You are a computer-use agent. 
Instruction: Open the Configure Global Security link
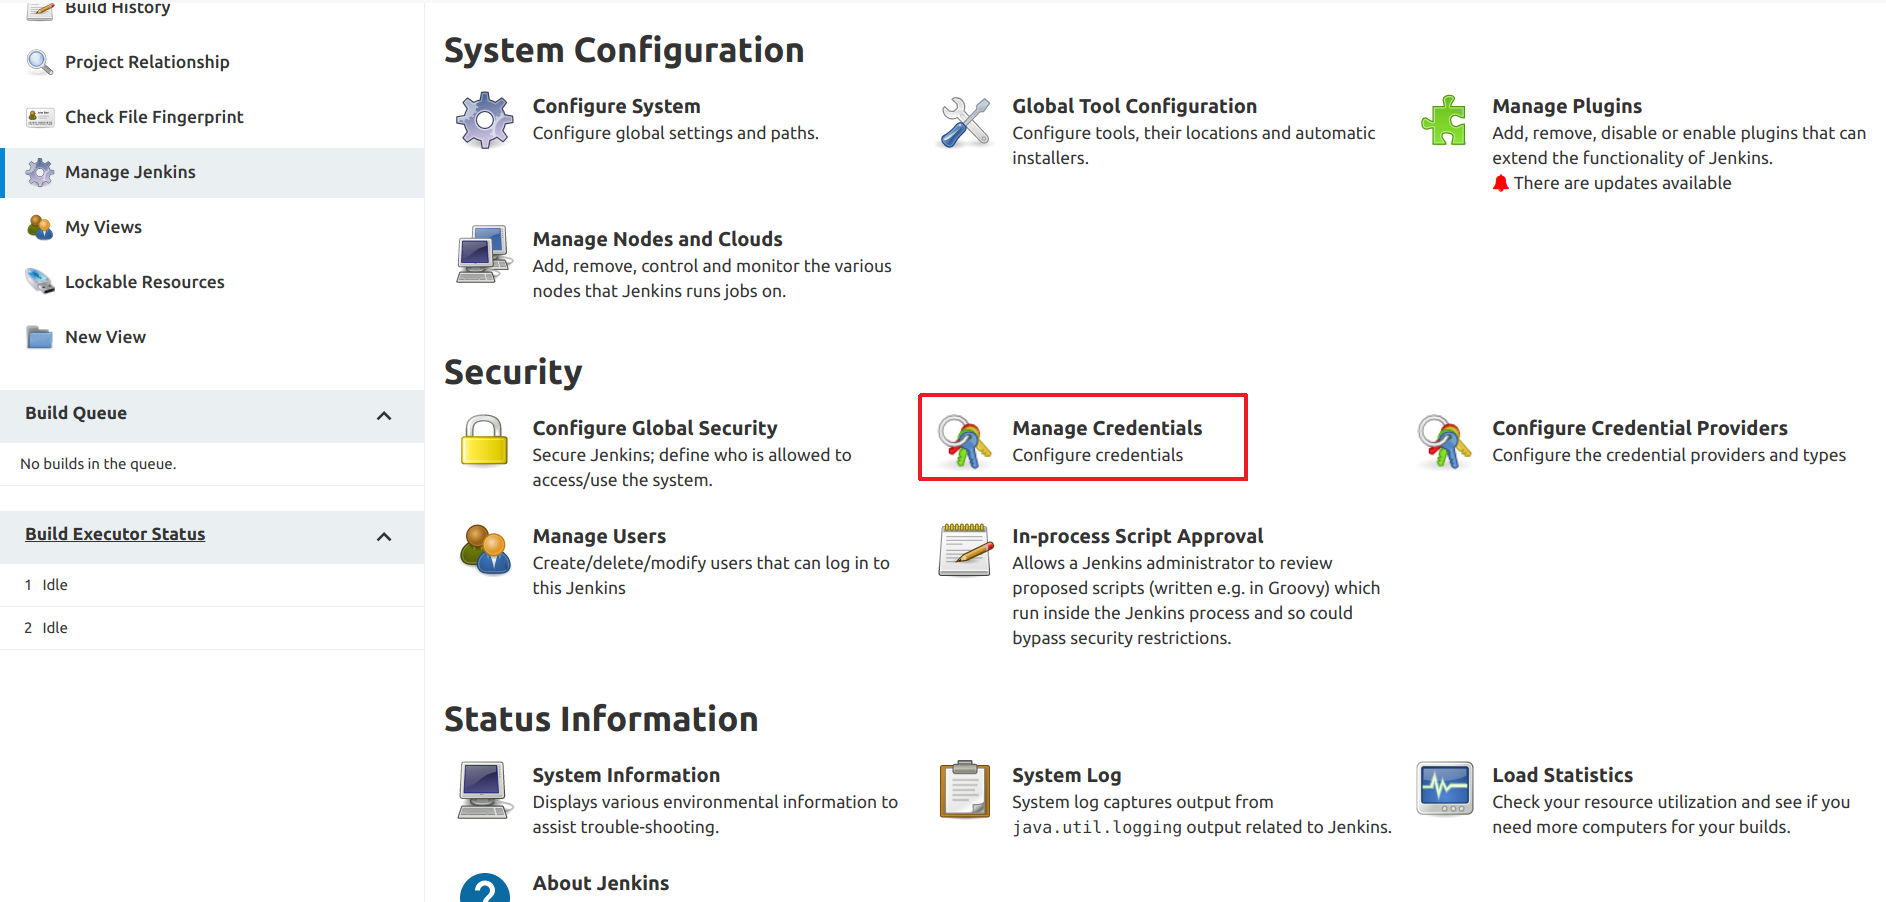(654, 428)
